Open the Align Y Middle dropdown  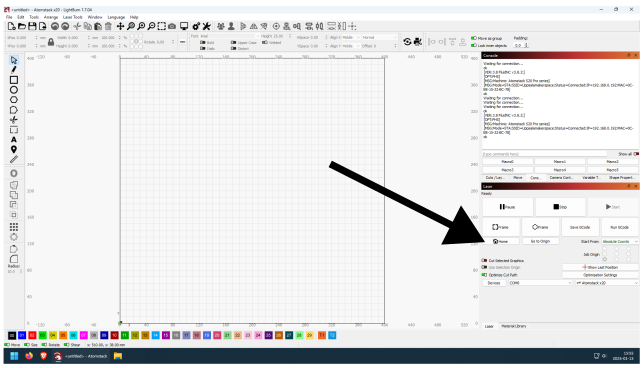coord(351,46)
